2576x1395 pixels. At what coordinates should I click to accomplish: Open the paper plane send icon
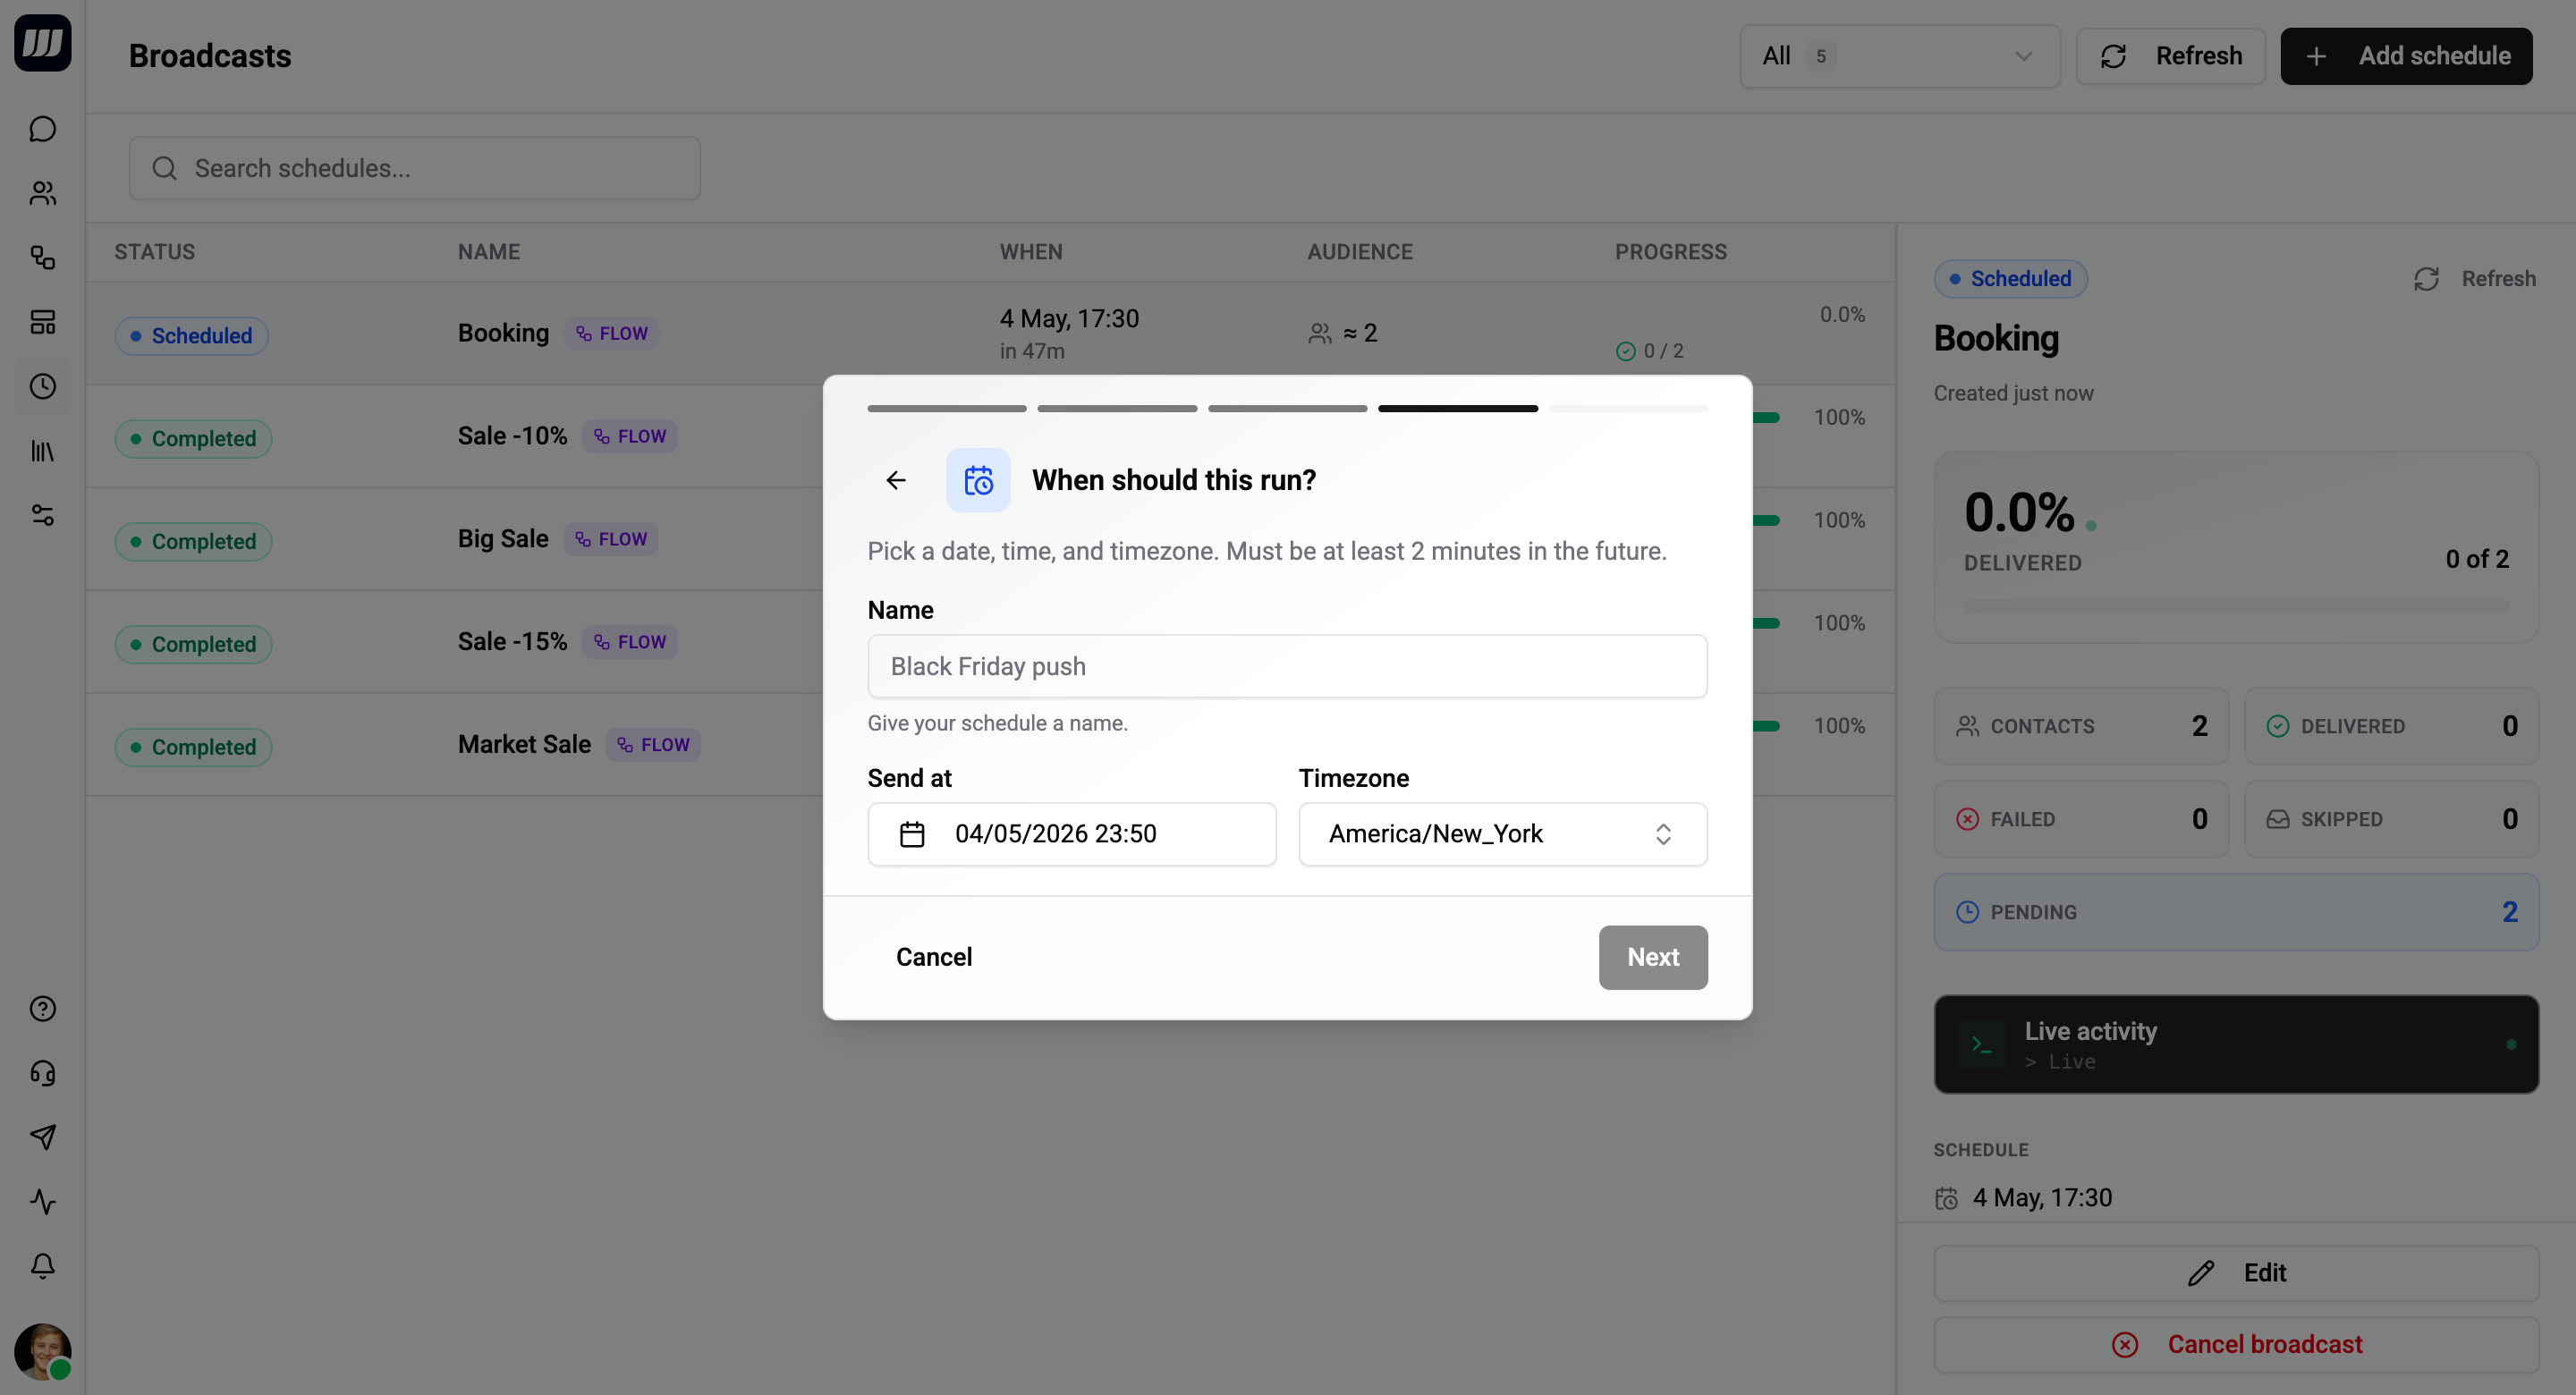click(x=42, y=1137)
